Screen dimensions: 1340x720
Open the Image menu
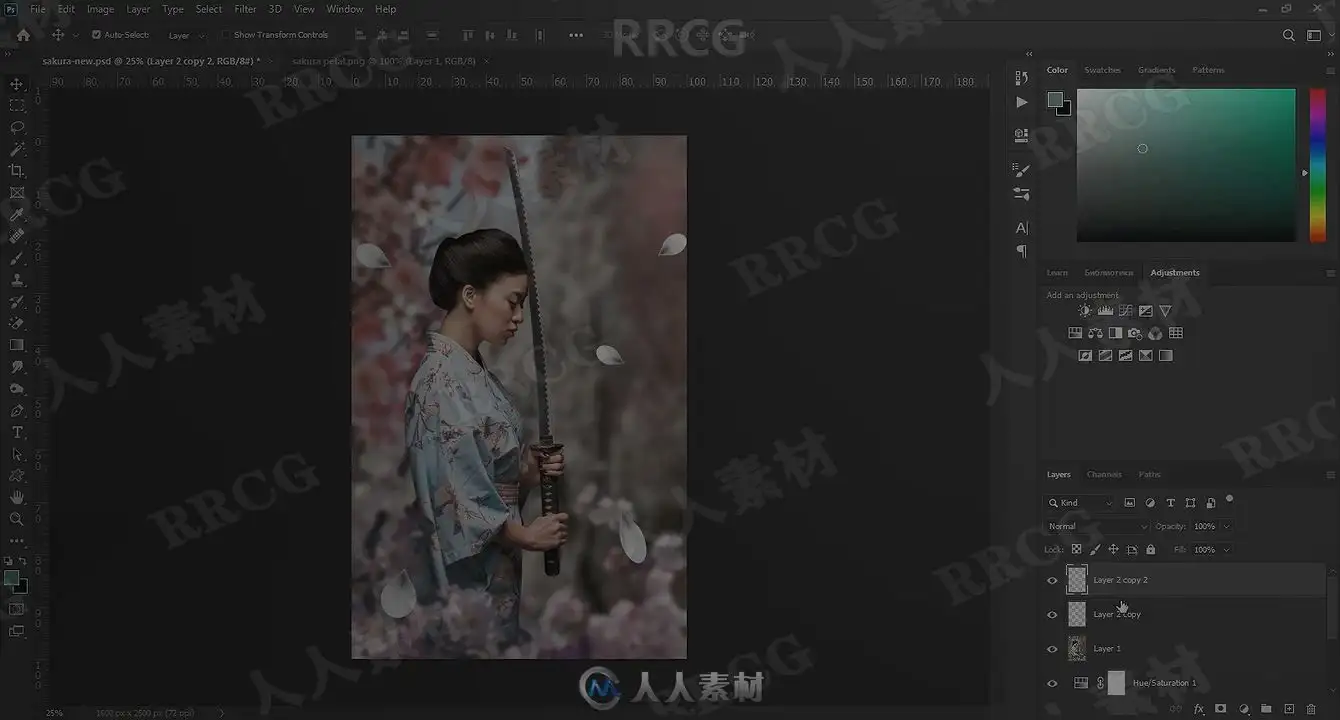[x=100, y=9]
